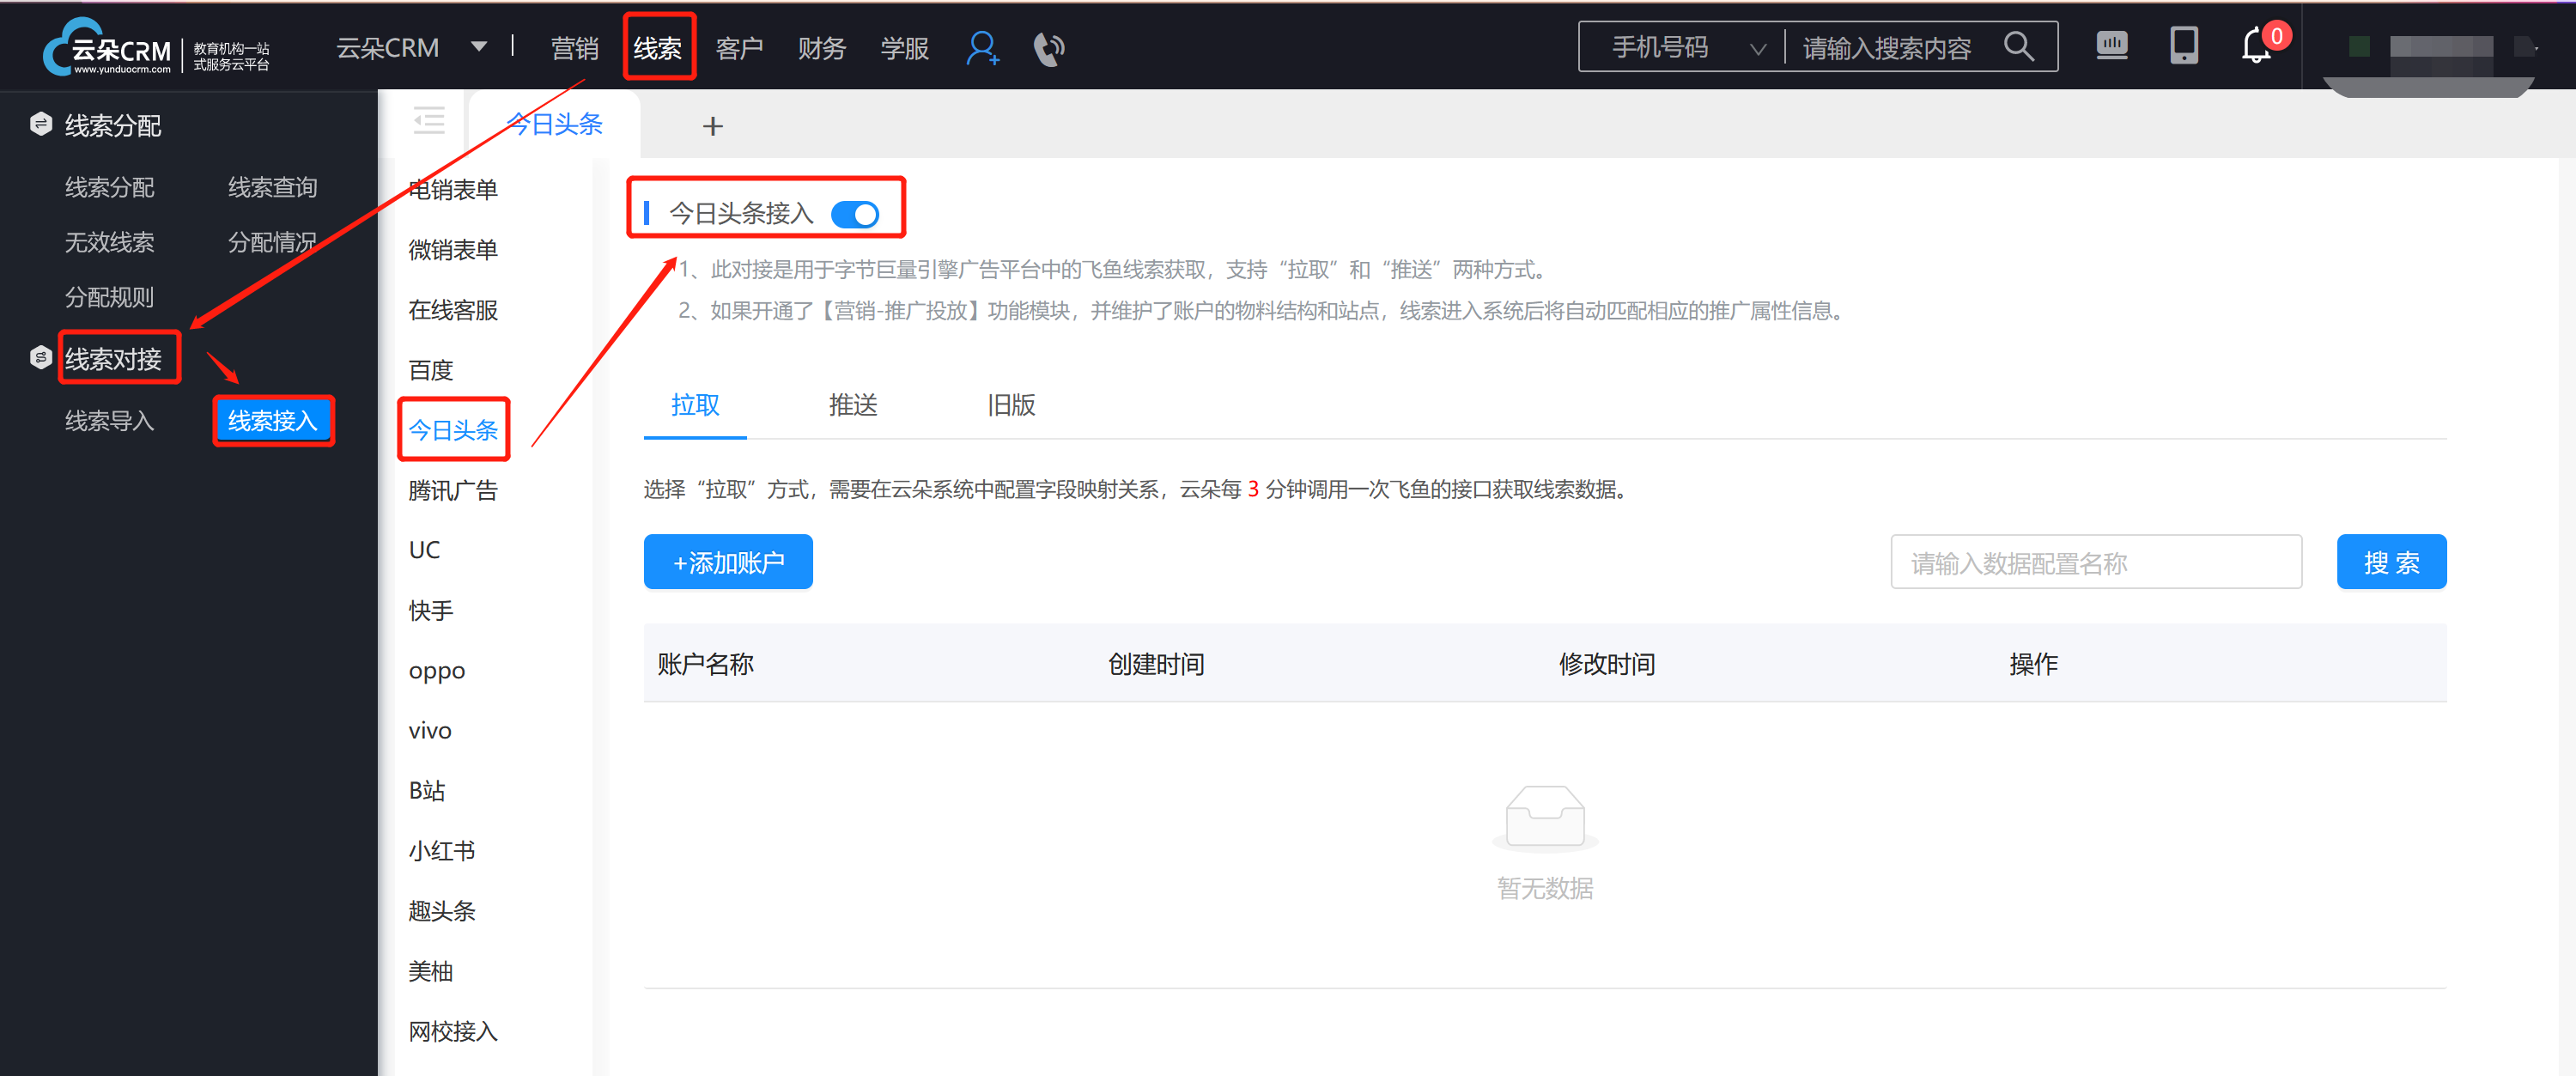Collapse the sidebar with the menu fold icon
Image resolution: width=2576 pixels, height=1076 pixels.
tap(429, 122)
